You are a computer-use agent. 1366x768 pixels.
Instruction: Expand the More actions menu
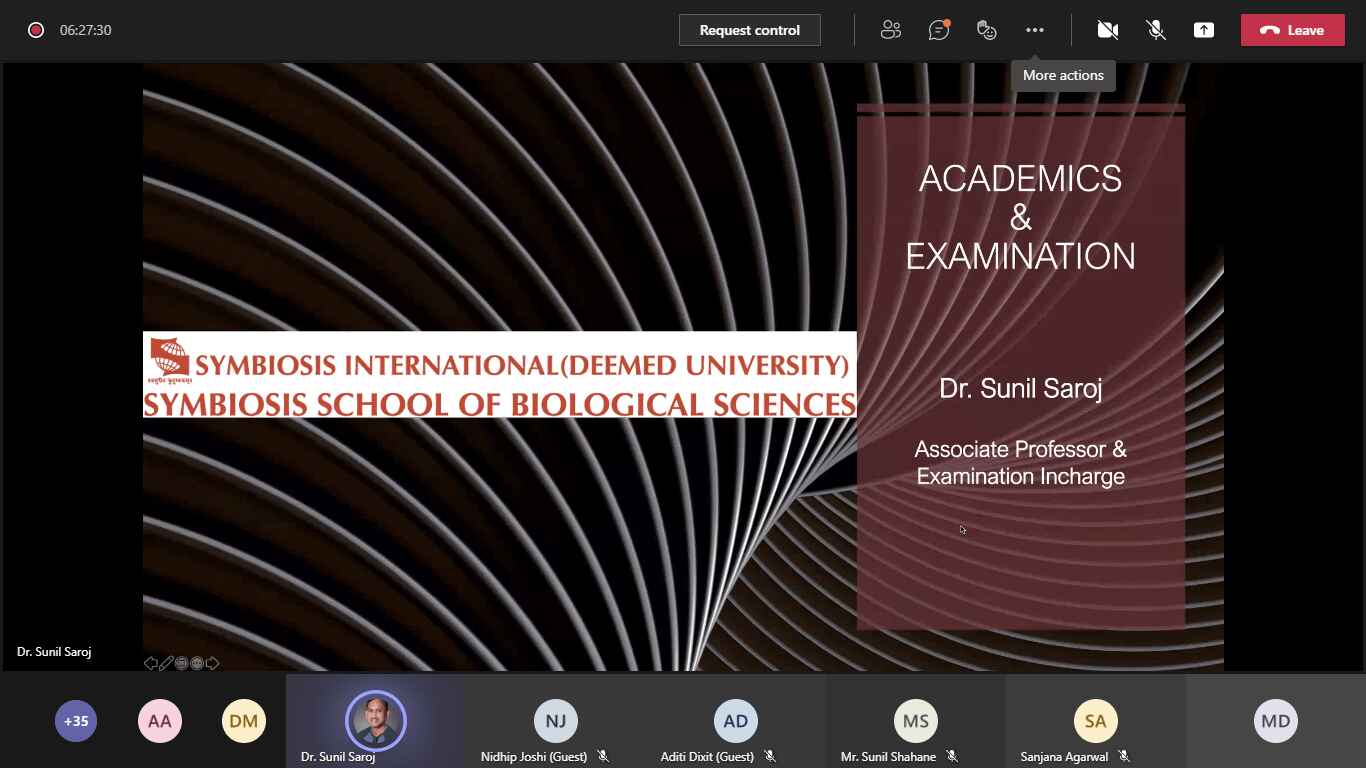point(1034,30)
